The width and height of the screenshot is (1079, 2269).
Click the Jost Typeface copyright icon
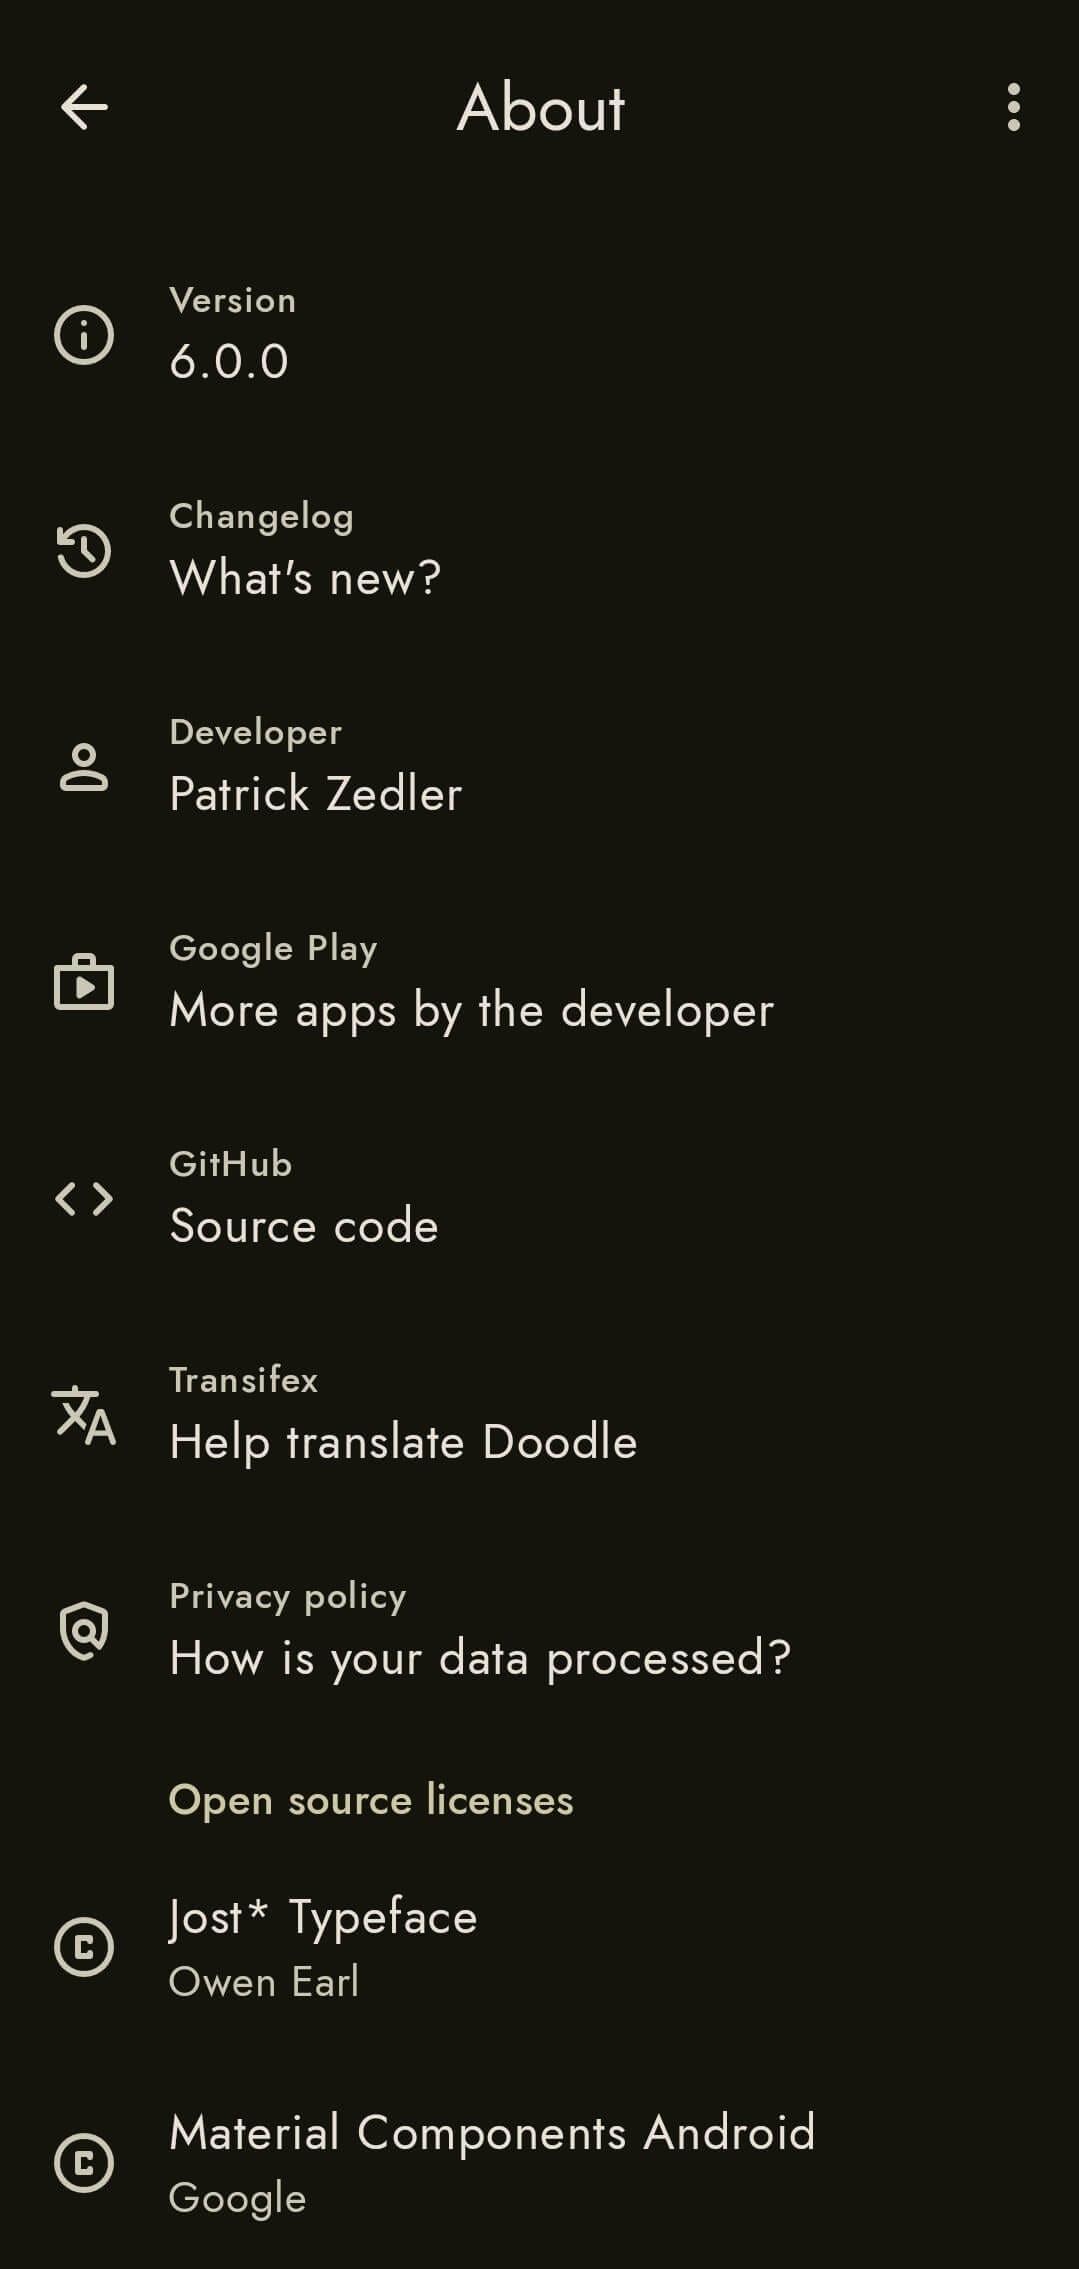(x=84, y=1947)
